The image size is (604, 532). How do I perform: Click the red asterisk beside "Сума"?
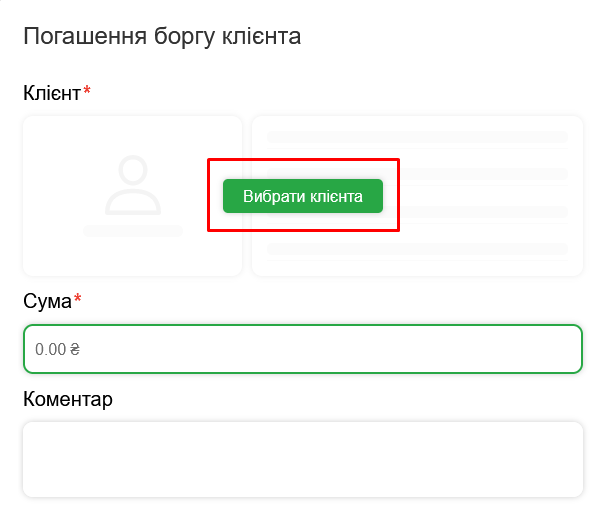point(78,299)
